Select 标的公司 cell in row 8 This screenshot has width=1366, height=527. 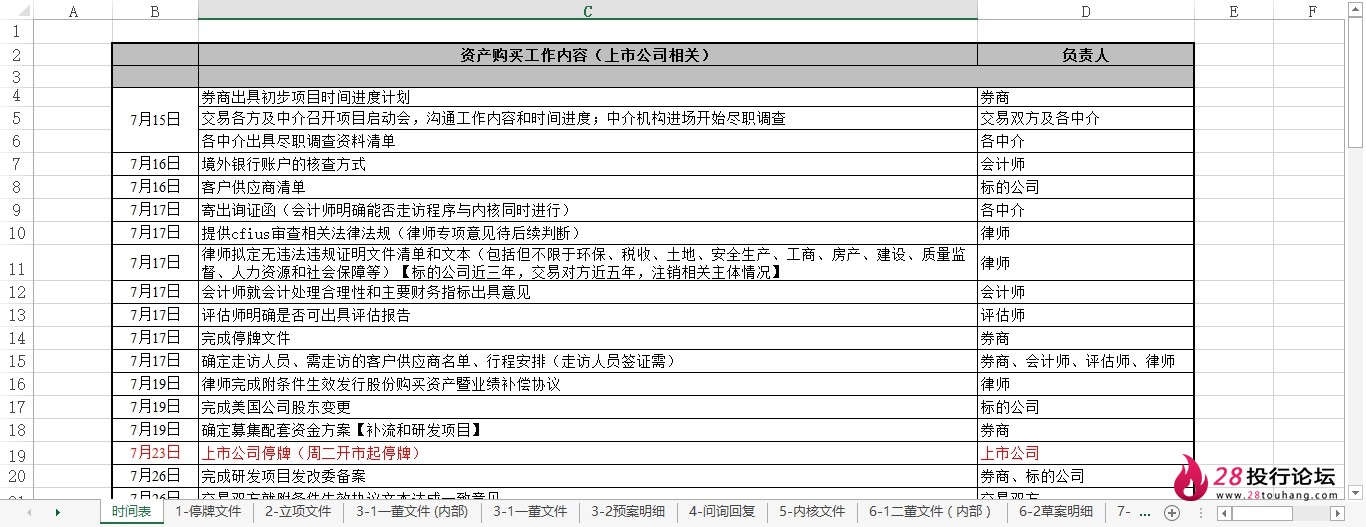click(x=1086, y=186)
